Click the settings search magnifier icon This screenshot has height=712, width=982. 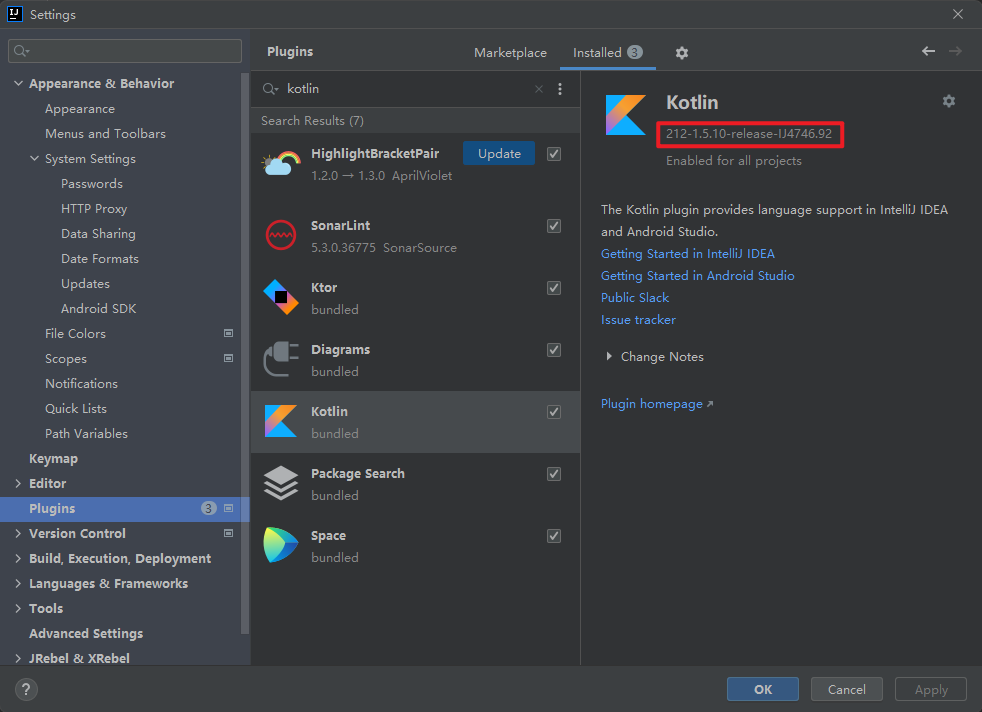tap(21, 51)
